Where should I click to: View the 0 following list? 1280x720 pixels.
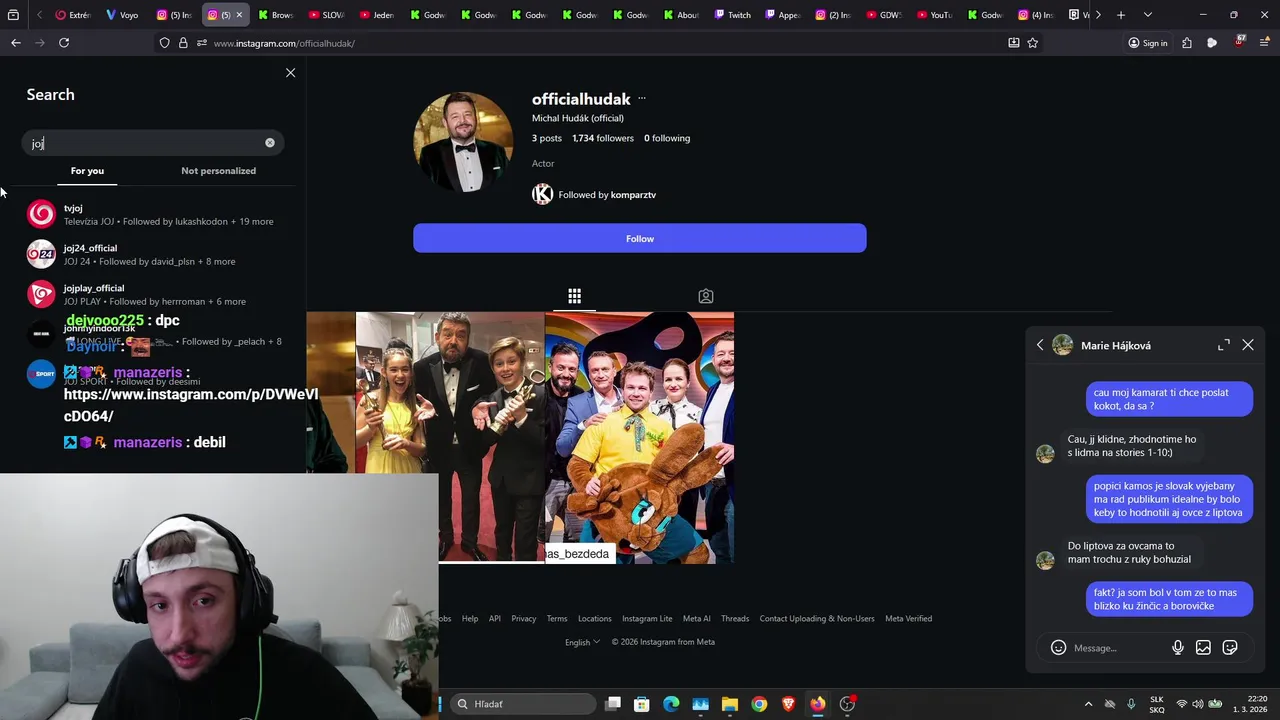click(x=667, y=138)
